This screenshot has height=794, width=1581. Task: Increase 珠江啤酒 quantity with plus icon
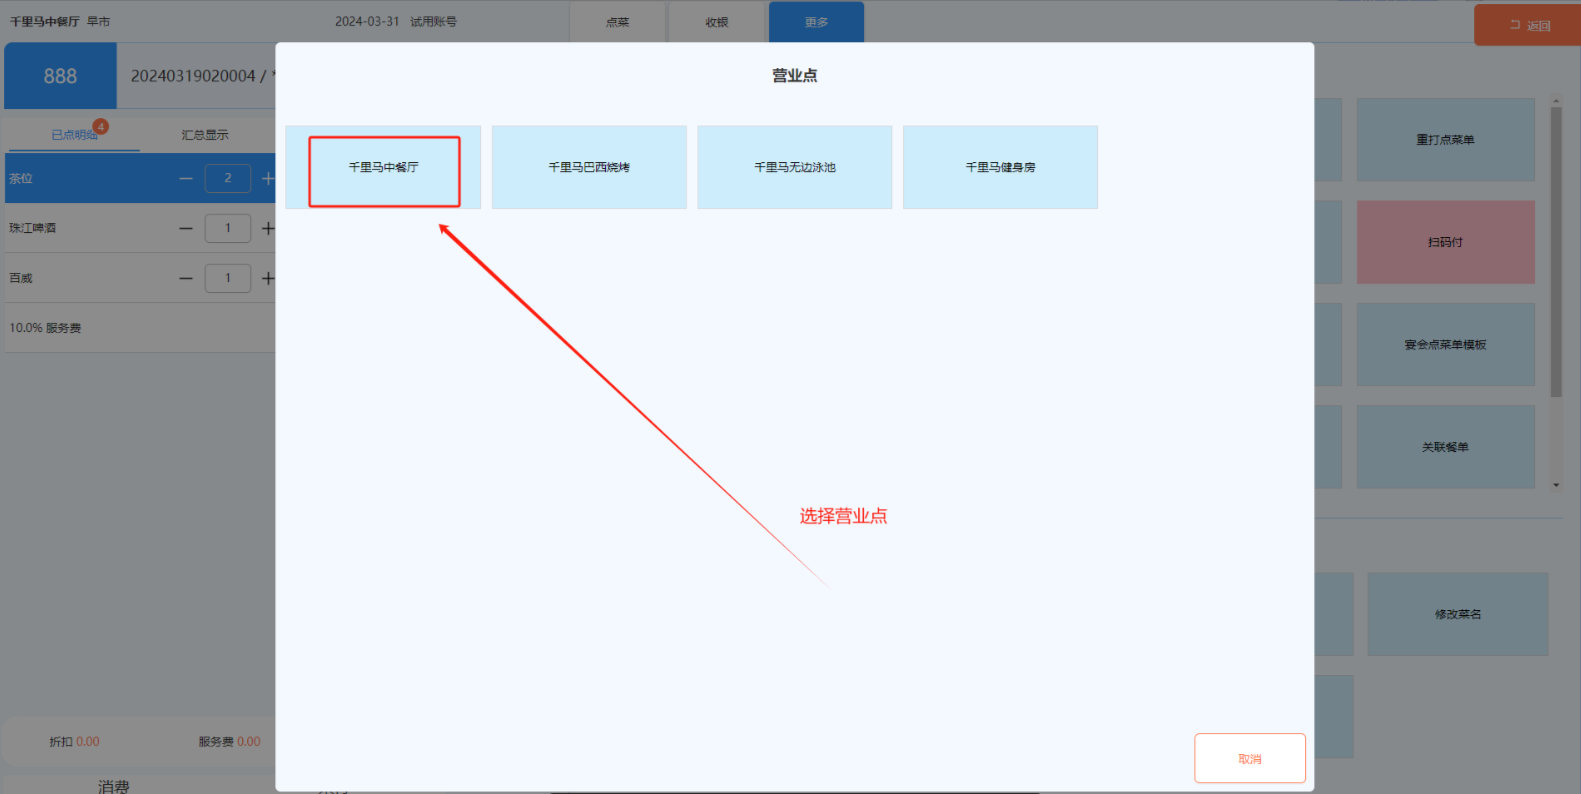pos(267,229)
